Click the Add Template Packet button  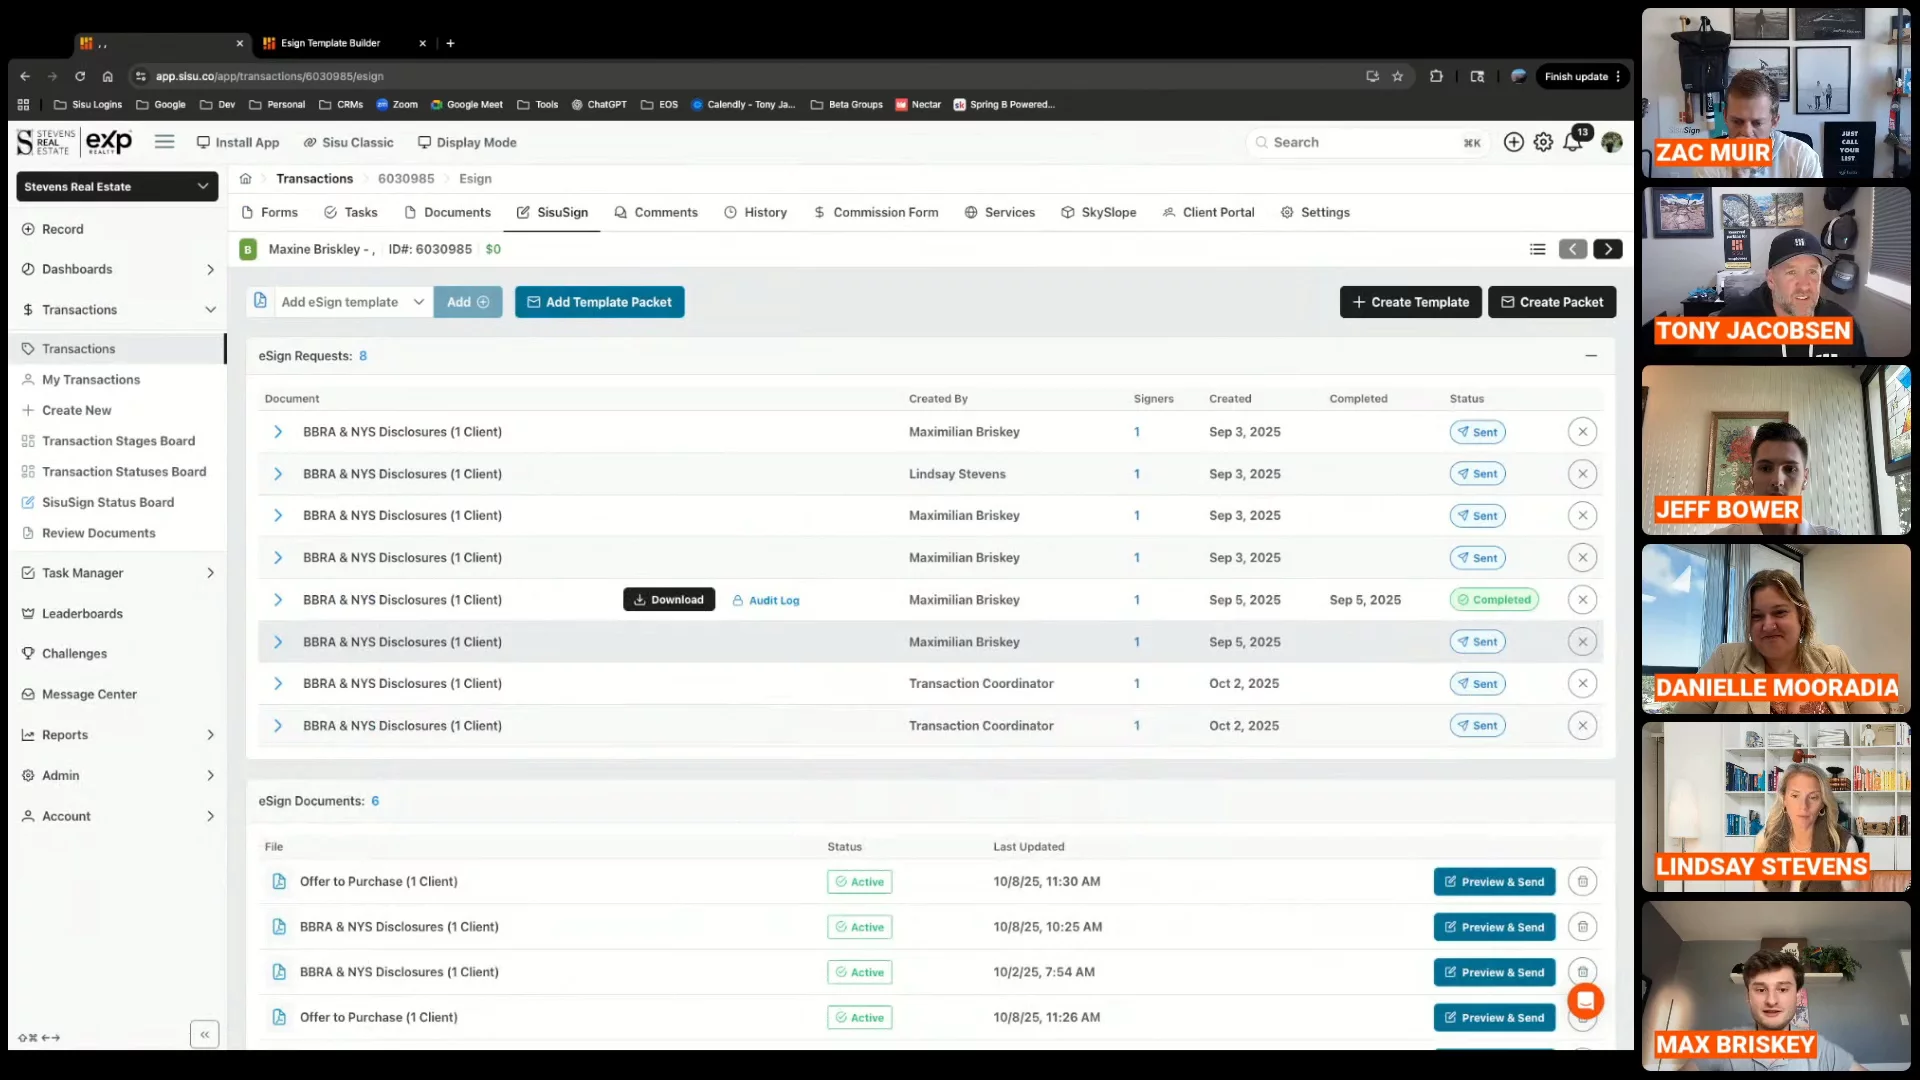coord(599,302)
